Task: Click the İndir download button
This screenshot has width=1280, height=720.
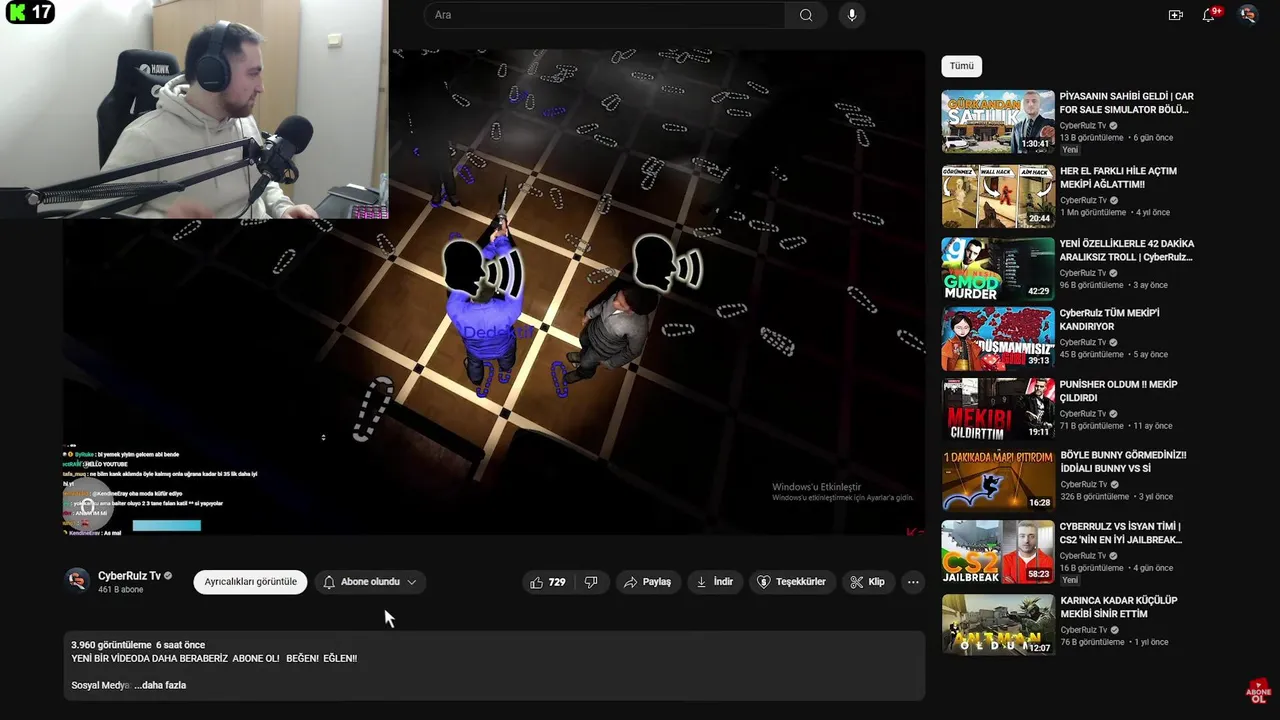Action: click(x=715, y=582)
